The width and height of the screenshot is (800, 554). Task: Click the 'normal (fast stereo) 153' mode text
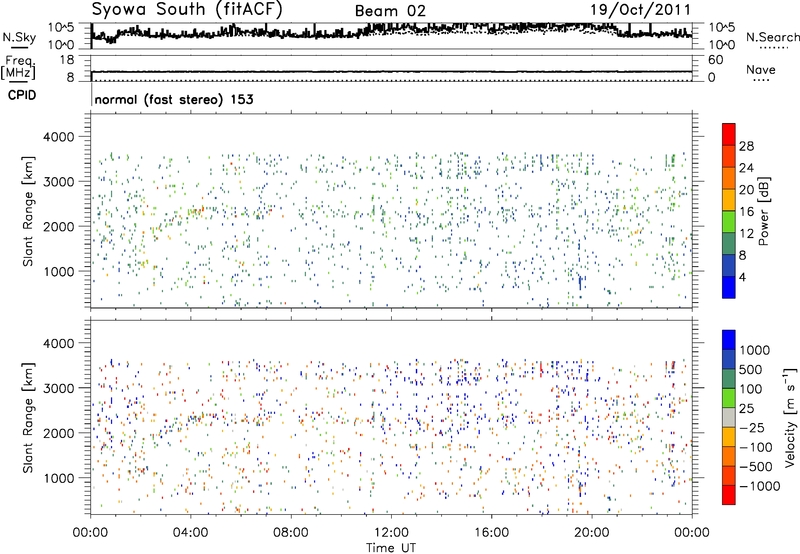(x=174, y=99)
